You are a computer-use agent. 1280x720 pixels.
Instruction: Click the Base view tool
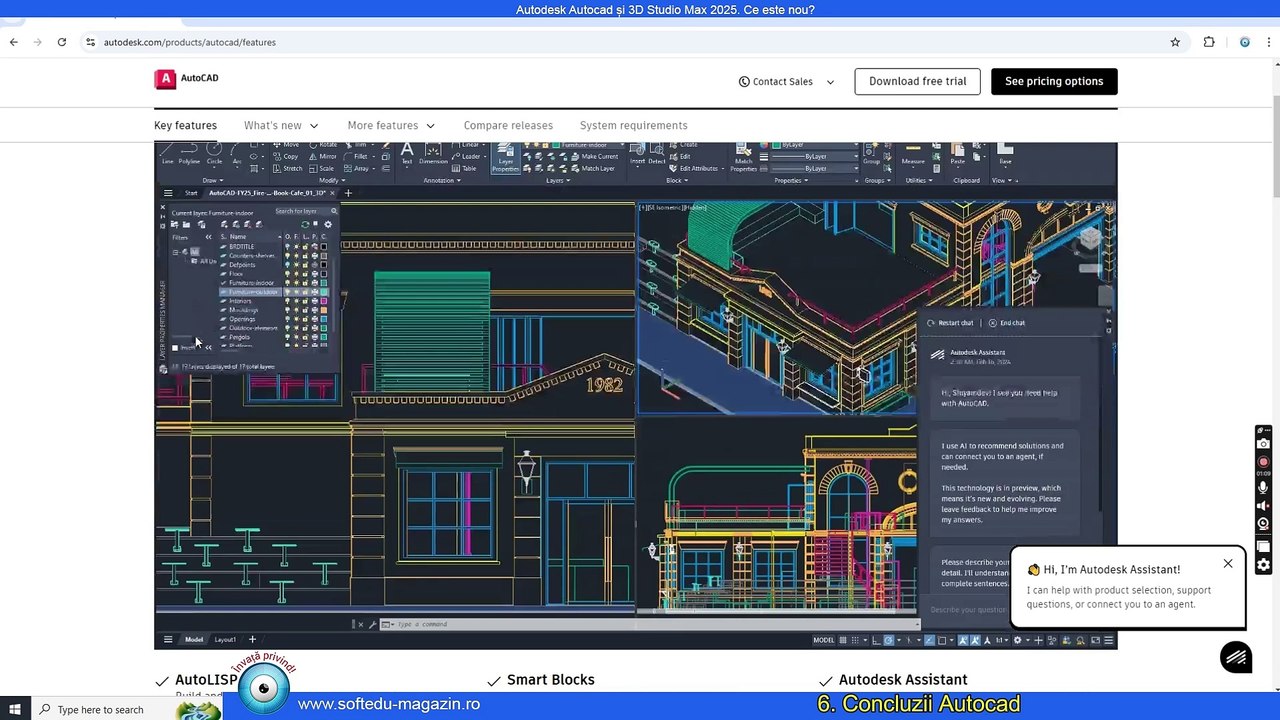1005,153
